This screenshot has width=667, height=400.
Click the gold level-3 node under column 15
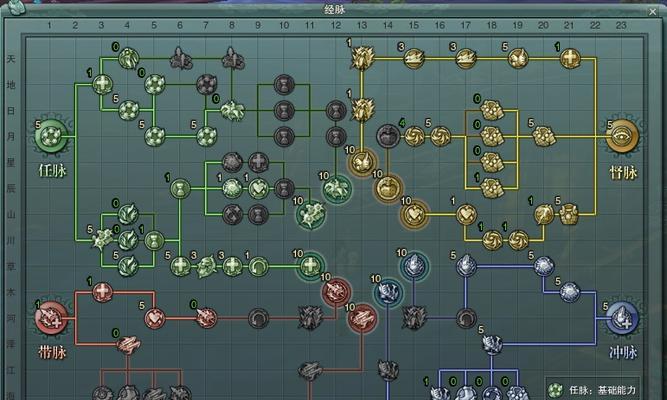point(414,58)
